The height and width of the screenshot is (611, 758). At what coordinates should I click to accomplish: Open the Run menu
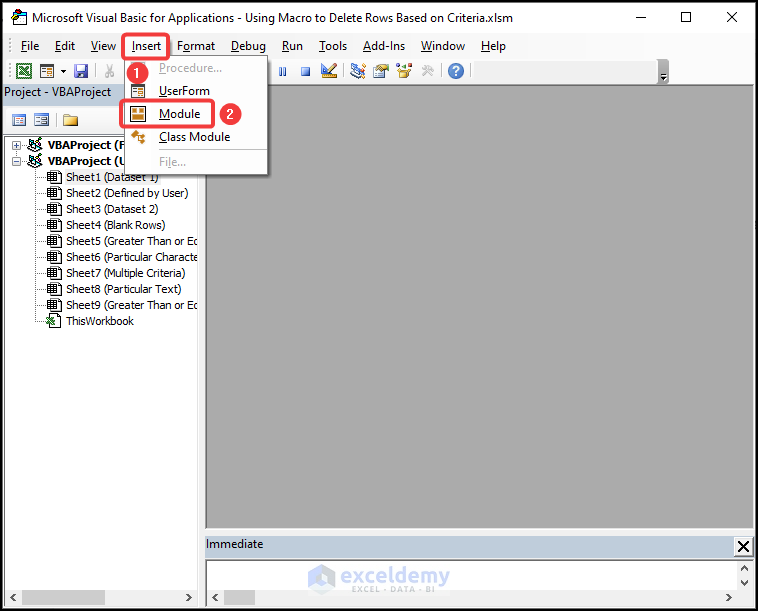coord(292,46)
